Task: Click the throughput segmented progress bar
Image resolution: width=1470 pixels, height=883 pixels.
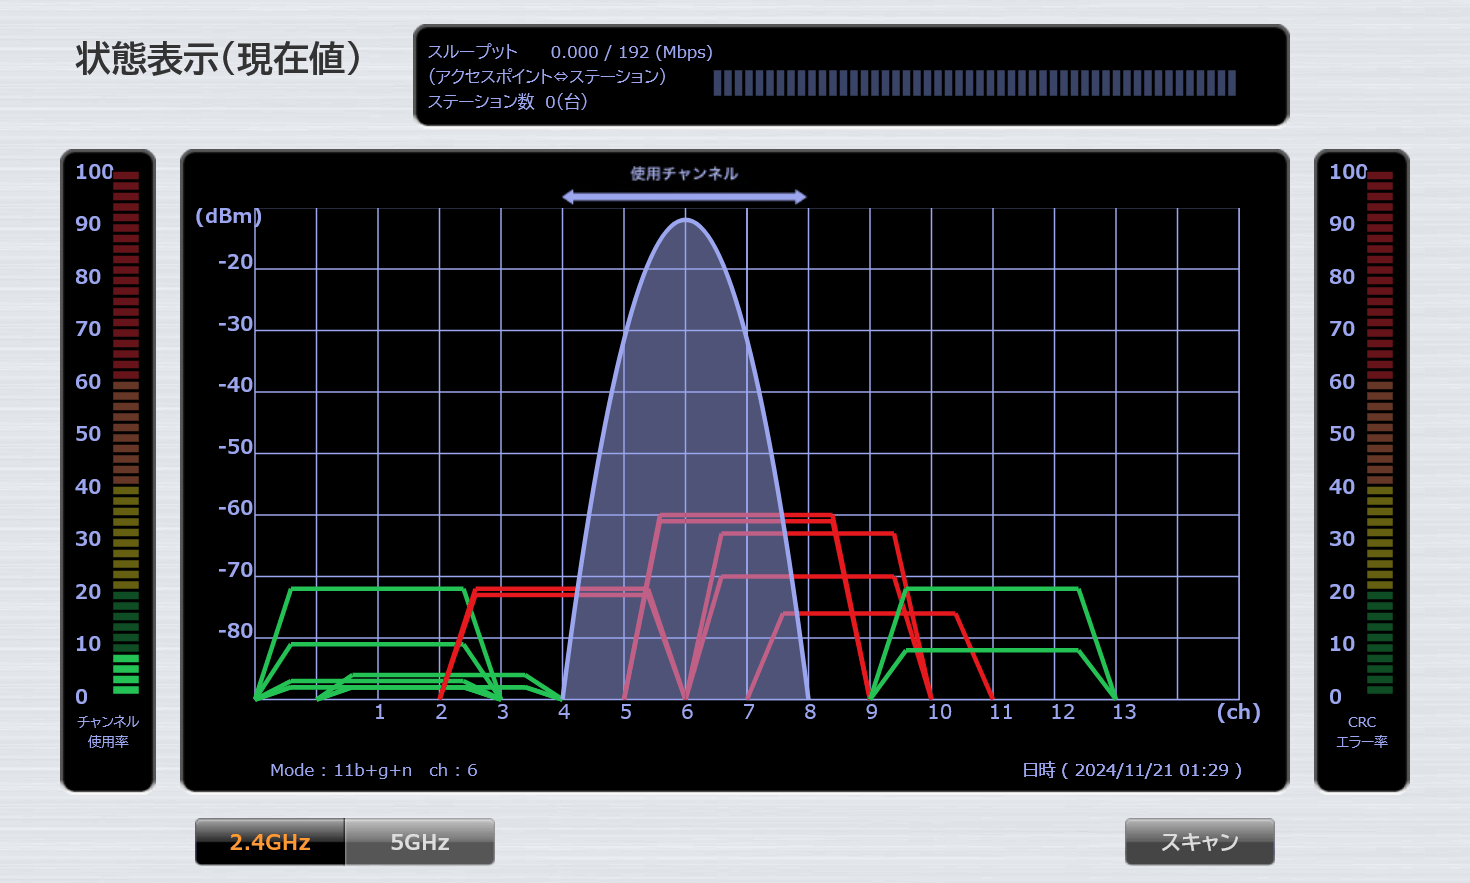Action: tap(974, 83)
